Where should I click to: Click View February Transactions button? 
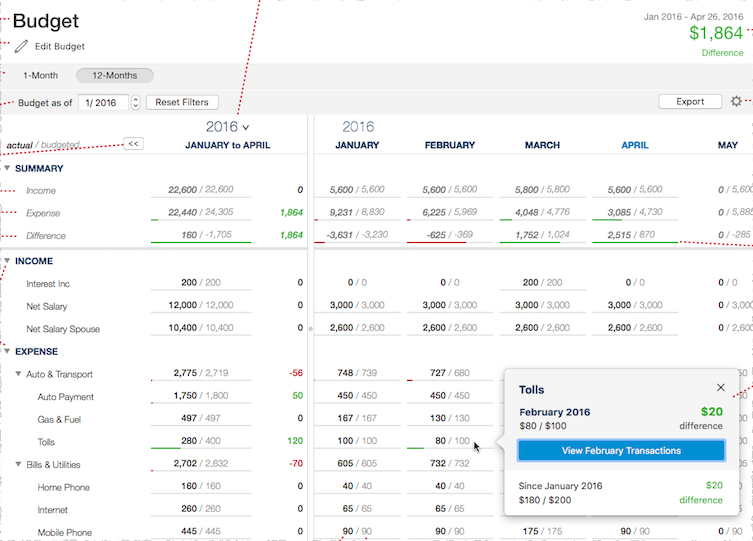(621, 451)
